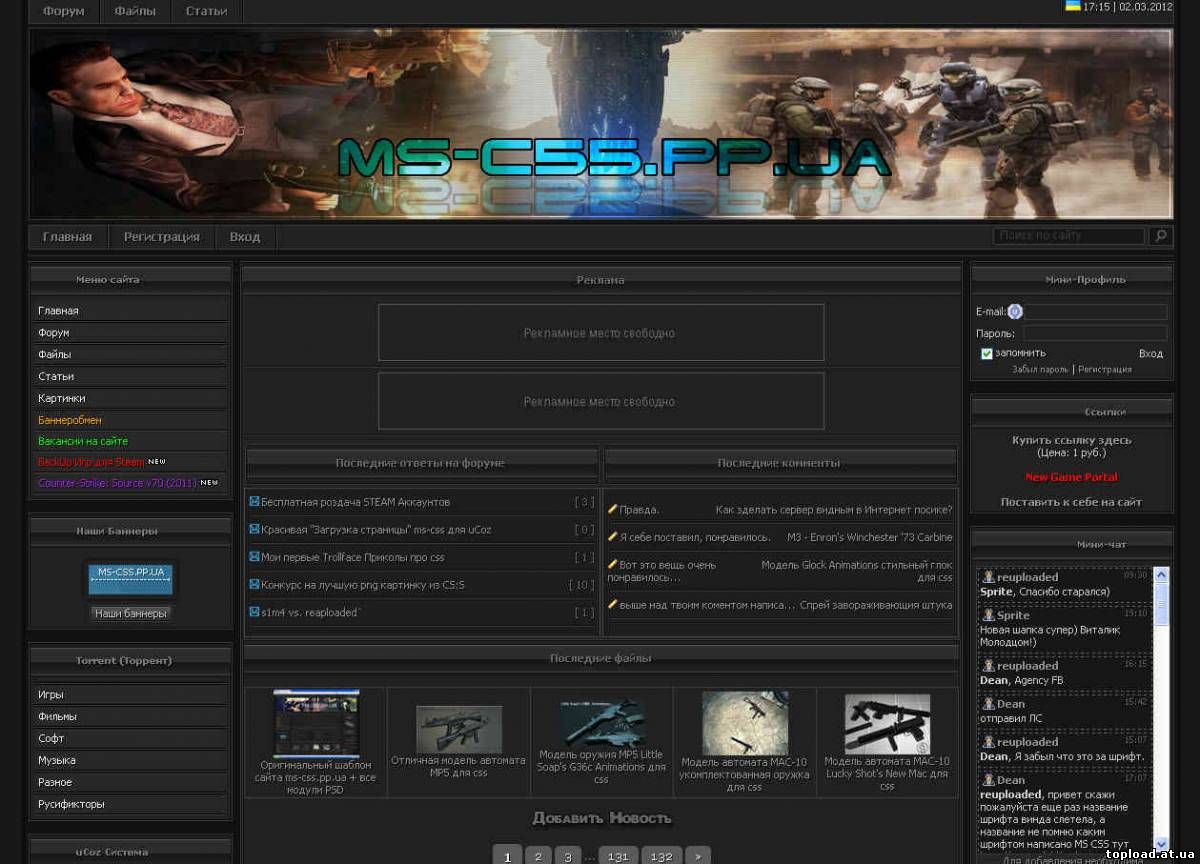Open the MP5 Little Soap's G36c thumbnail

tap(602, 722)
